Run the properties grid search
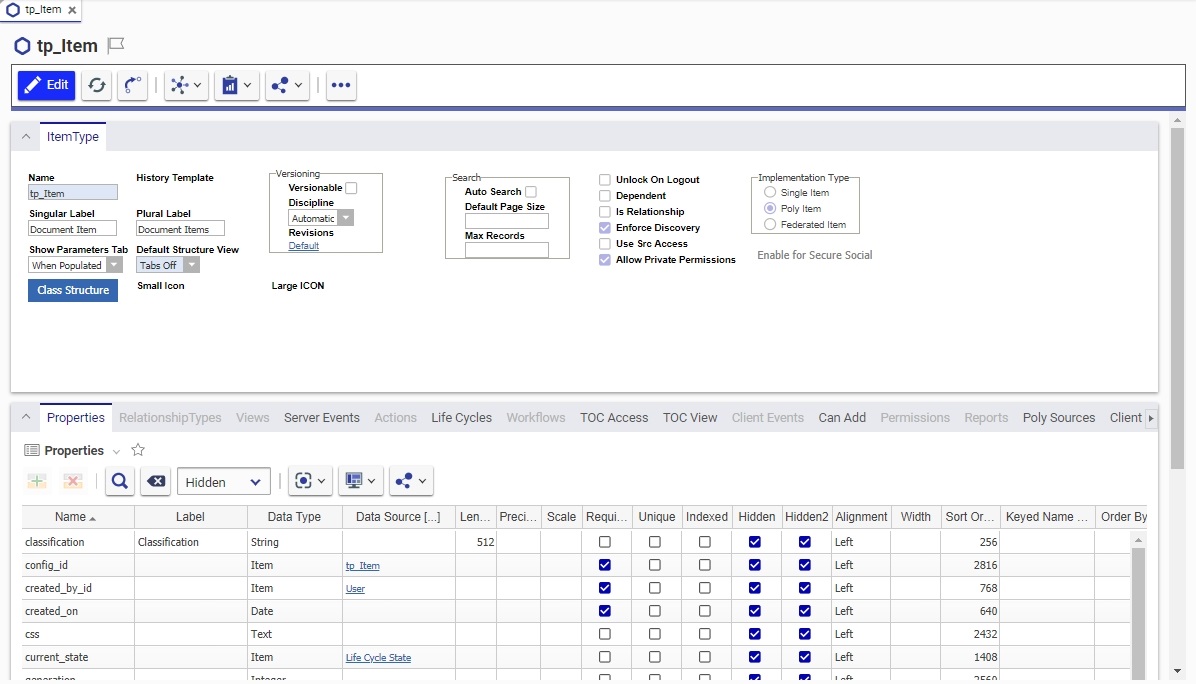The width and height of the screenshot is (1196, 684). pyautogui.click(x=120, y=480)
